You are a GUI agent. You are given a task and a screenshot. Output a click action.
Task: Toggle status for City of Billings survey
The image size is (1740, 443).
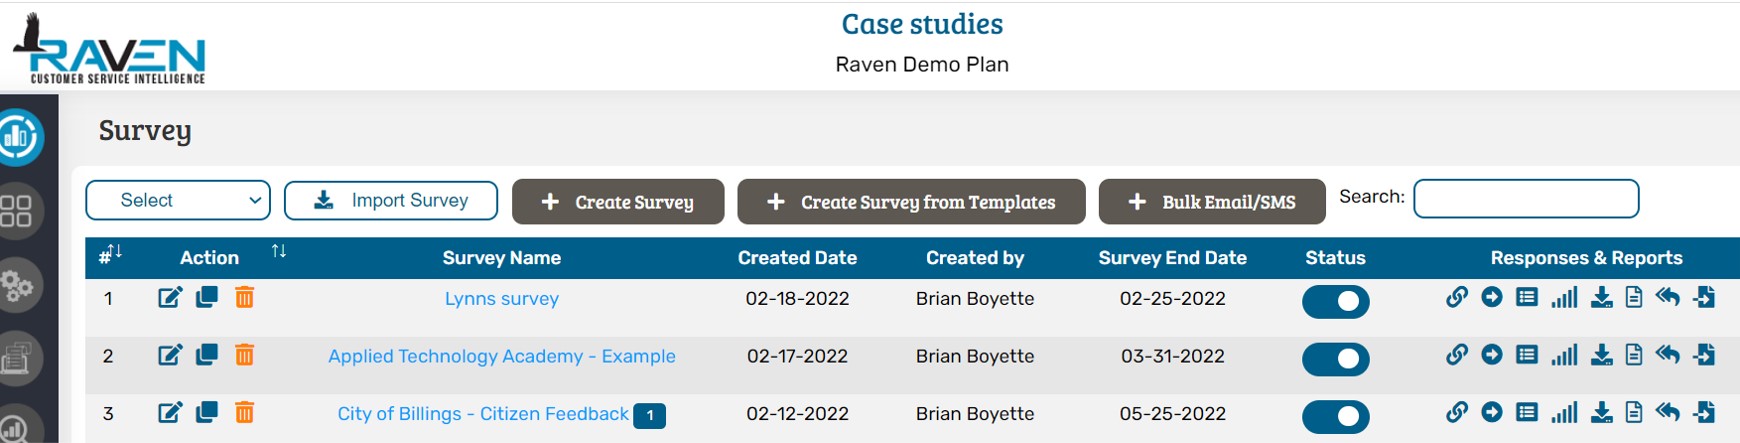click(x=1336, y=415)
